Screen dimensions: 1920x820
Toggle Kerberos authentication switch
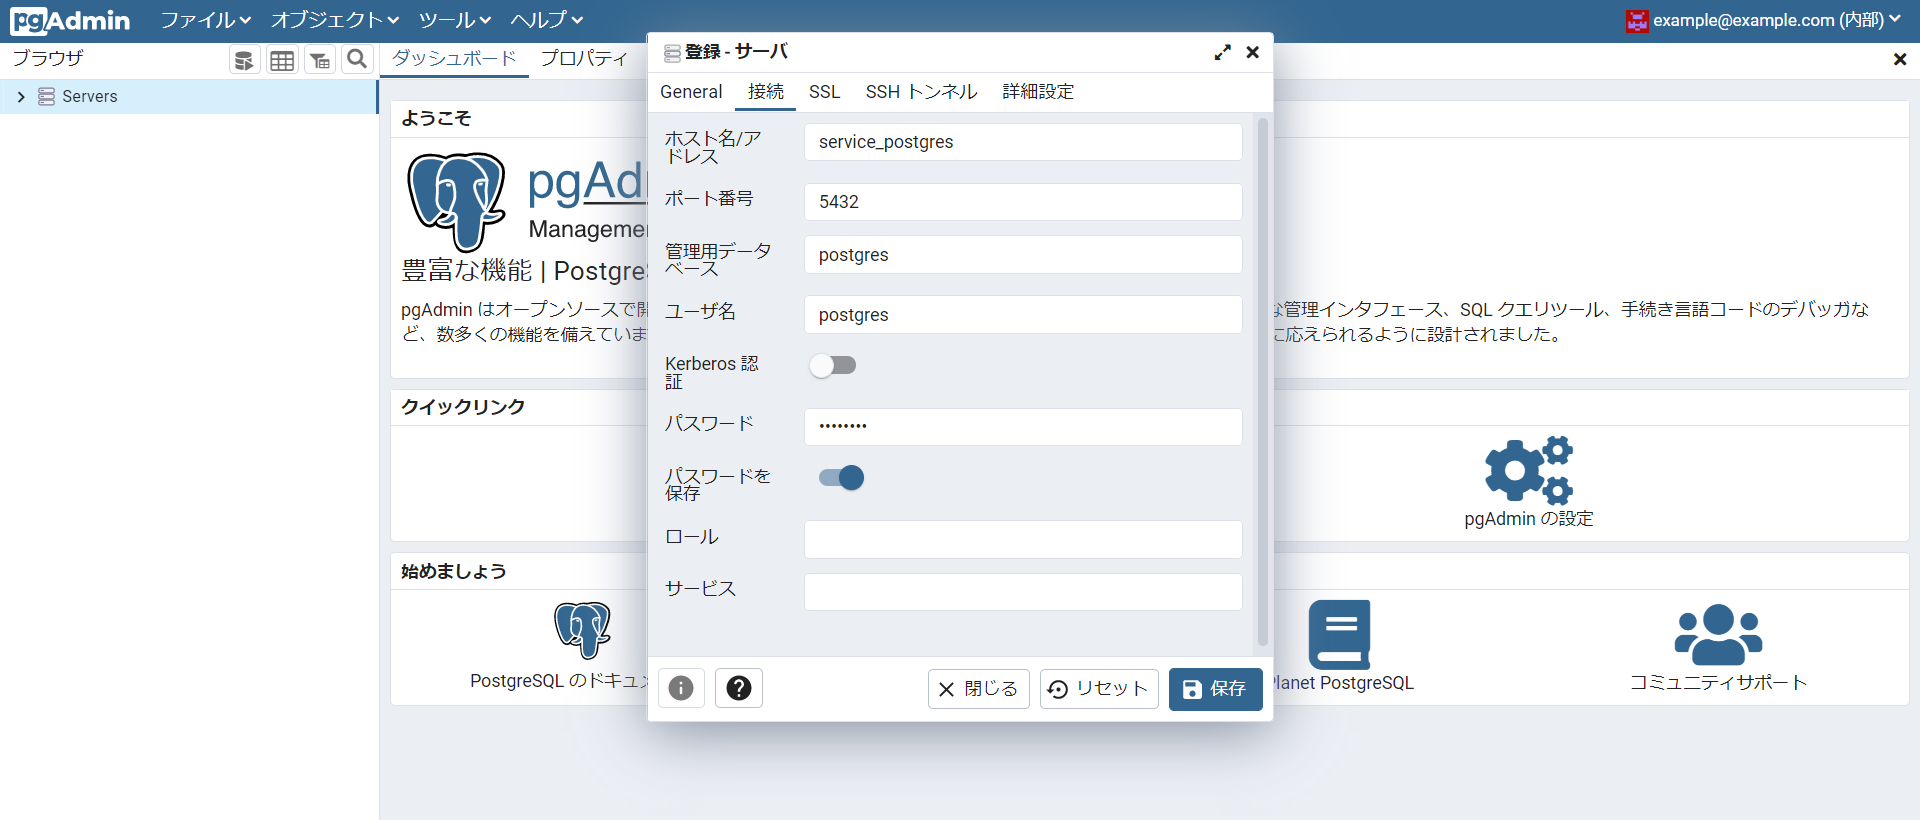pos(833,365)
